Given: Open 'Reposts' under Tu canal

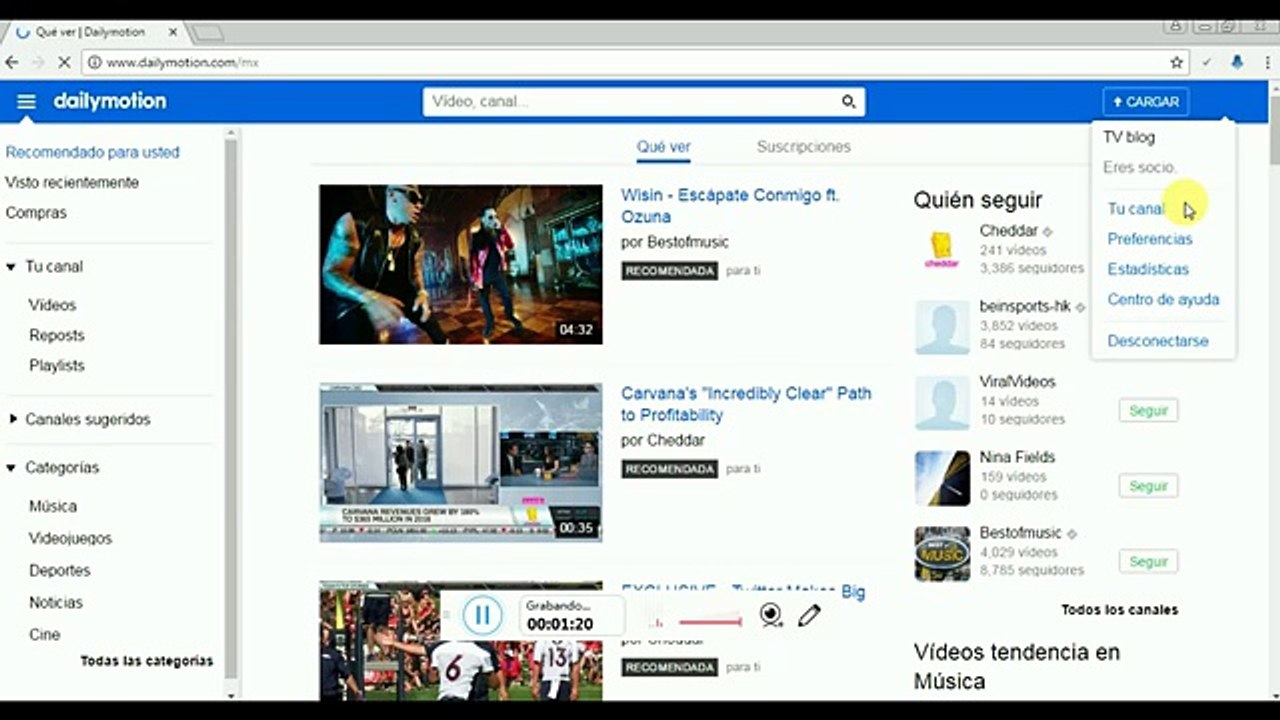Looking at the screenshot, I should tap(57, 335).
